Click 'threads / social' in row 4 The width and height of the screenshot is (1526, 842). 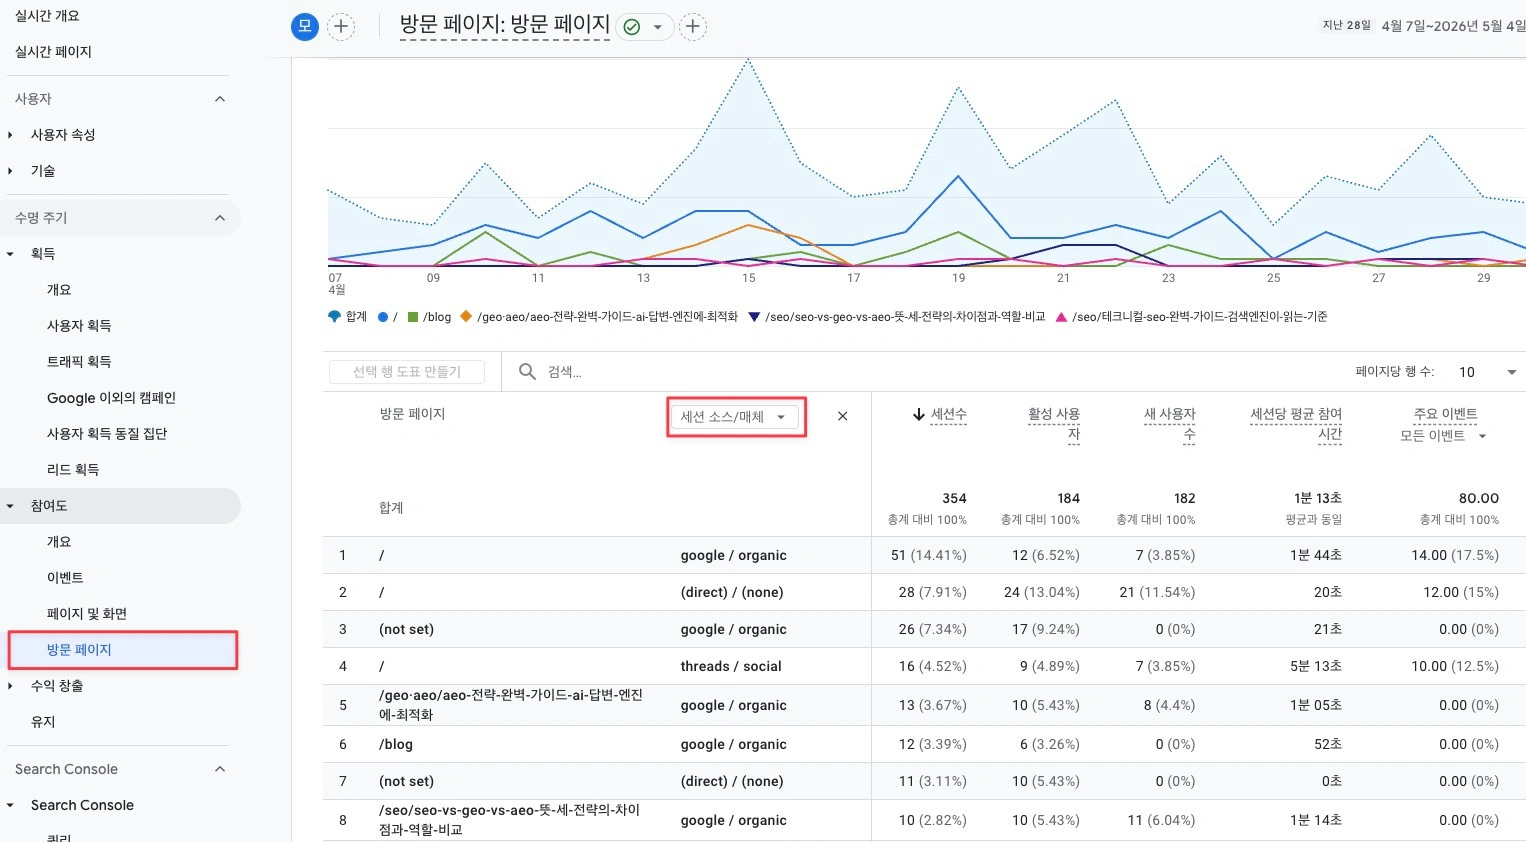point(731,666)
